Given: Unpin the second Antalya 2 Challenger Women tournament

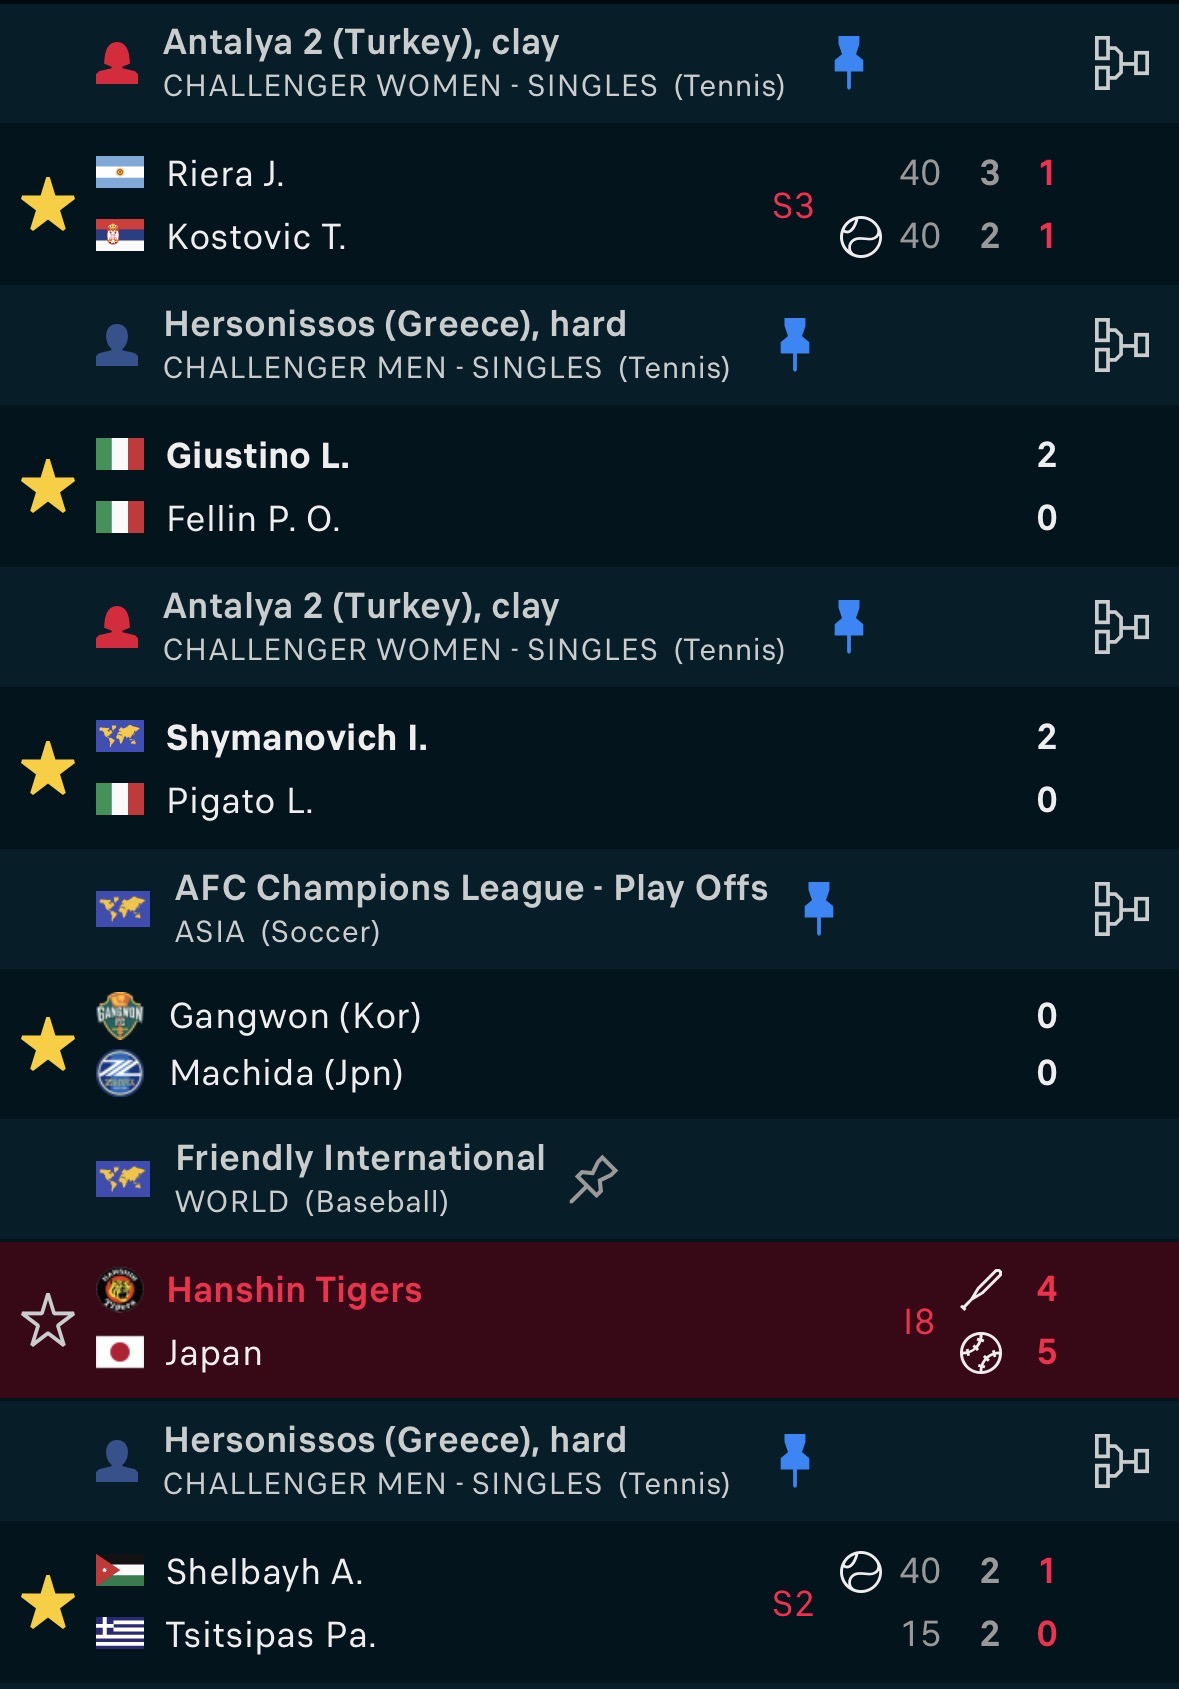Looking at the screenshot, I should click(x=849, y=625).
